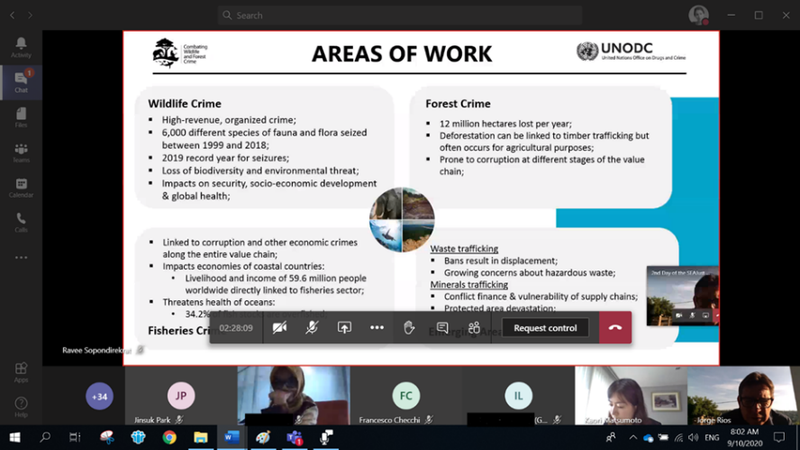This screenshot has width=800, height=450.
Task: Unmute the microphone in meeting toolbar
Action: tap(312, 327)
